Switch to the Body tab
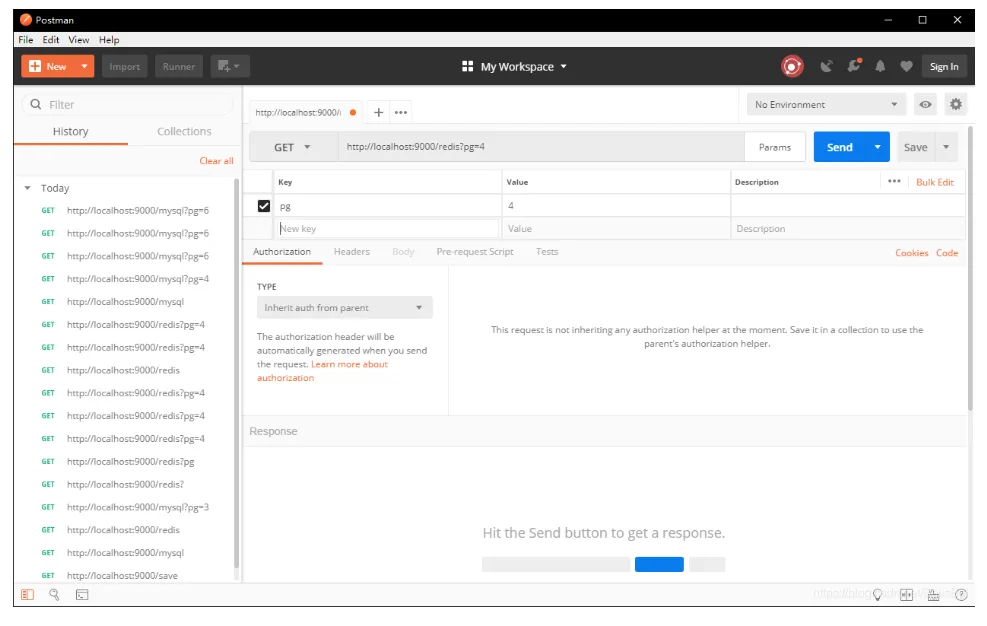 (x=403, y=252)
